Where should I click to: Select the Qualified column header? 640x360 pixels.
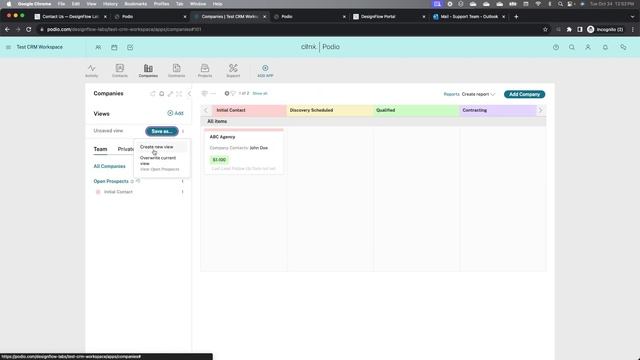tap(416, 110)
